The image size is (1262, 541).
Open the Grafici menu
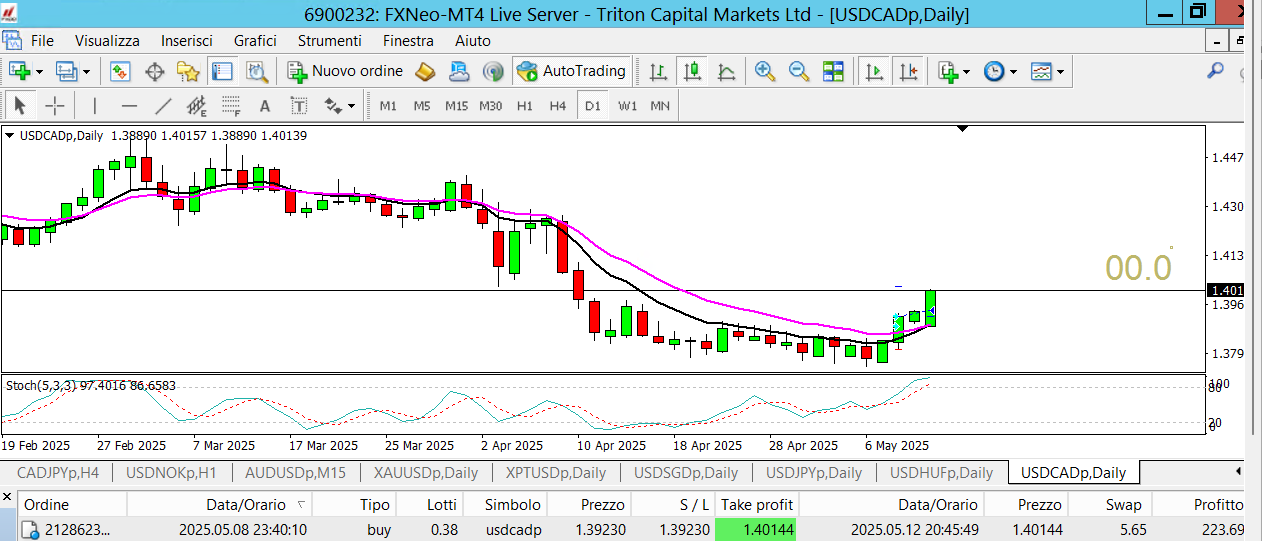[x=255, y=41]
